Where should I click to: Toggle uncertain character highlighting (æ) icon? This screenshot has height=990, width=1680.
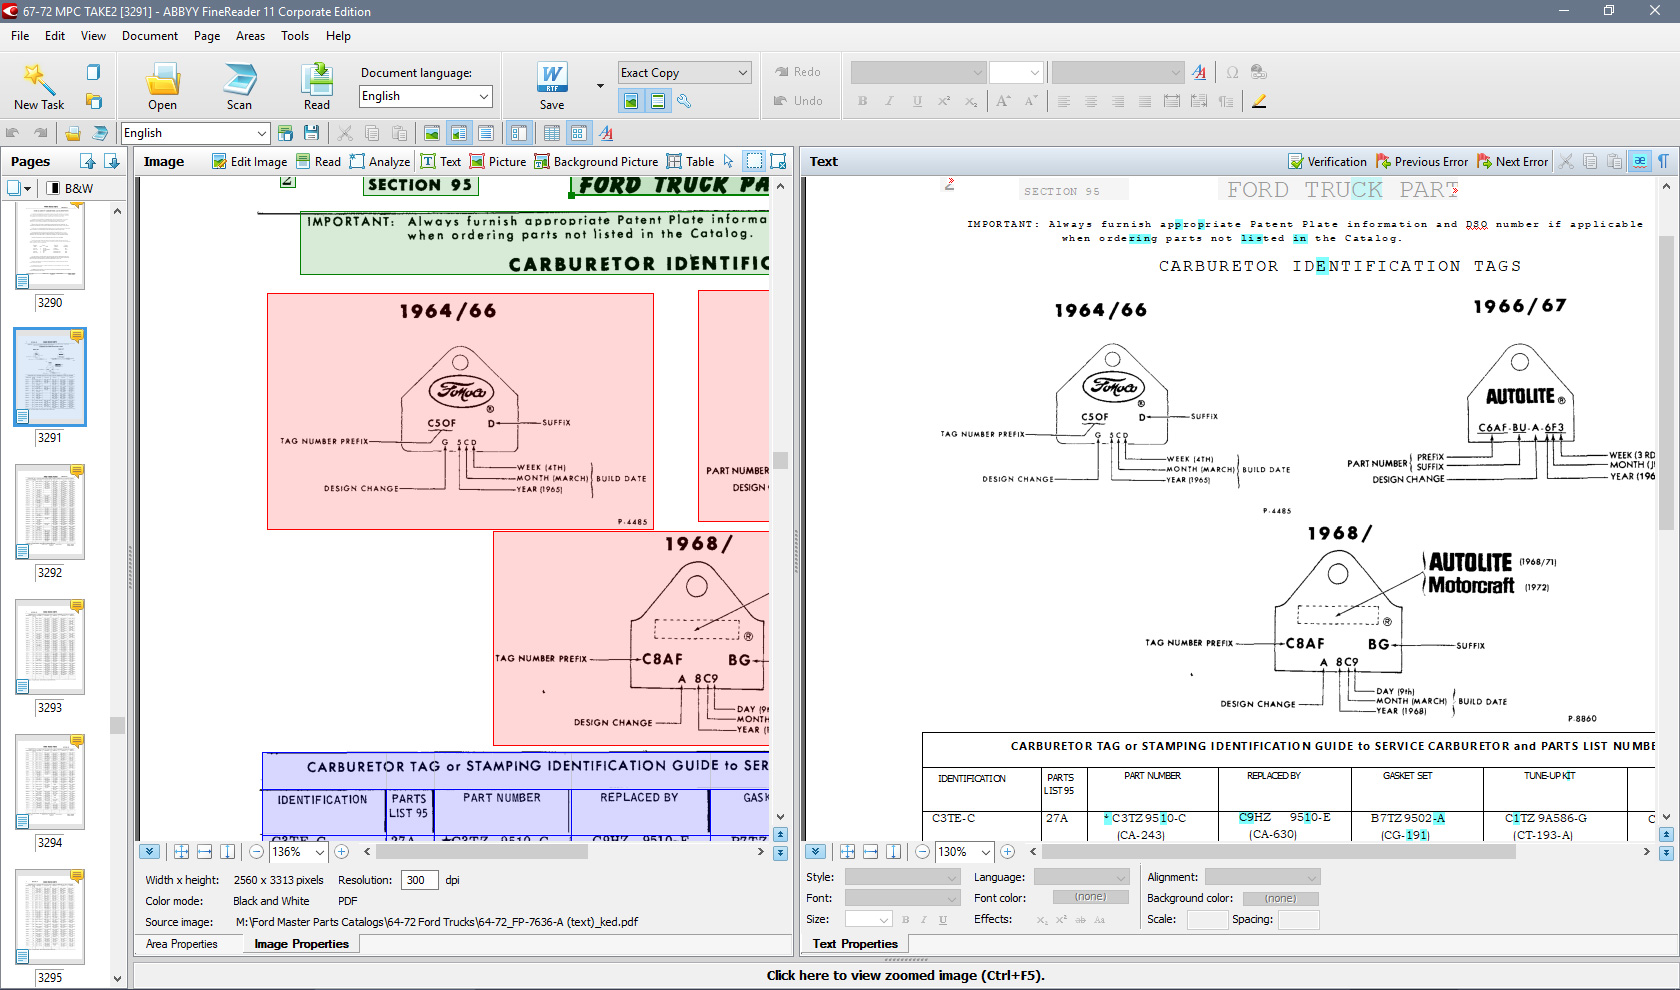[1640, 161]
